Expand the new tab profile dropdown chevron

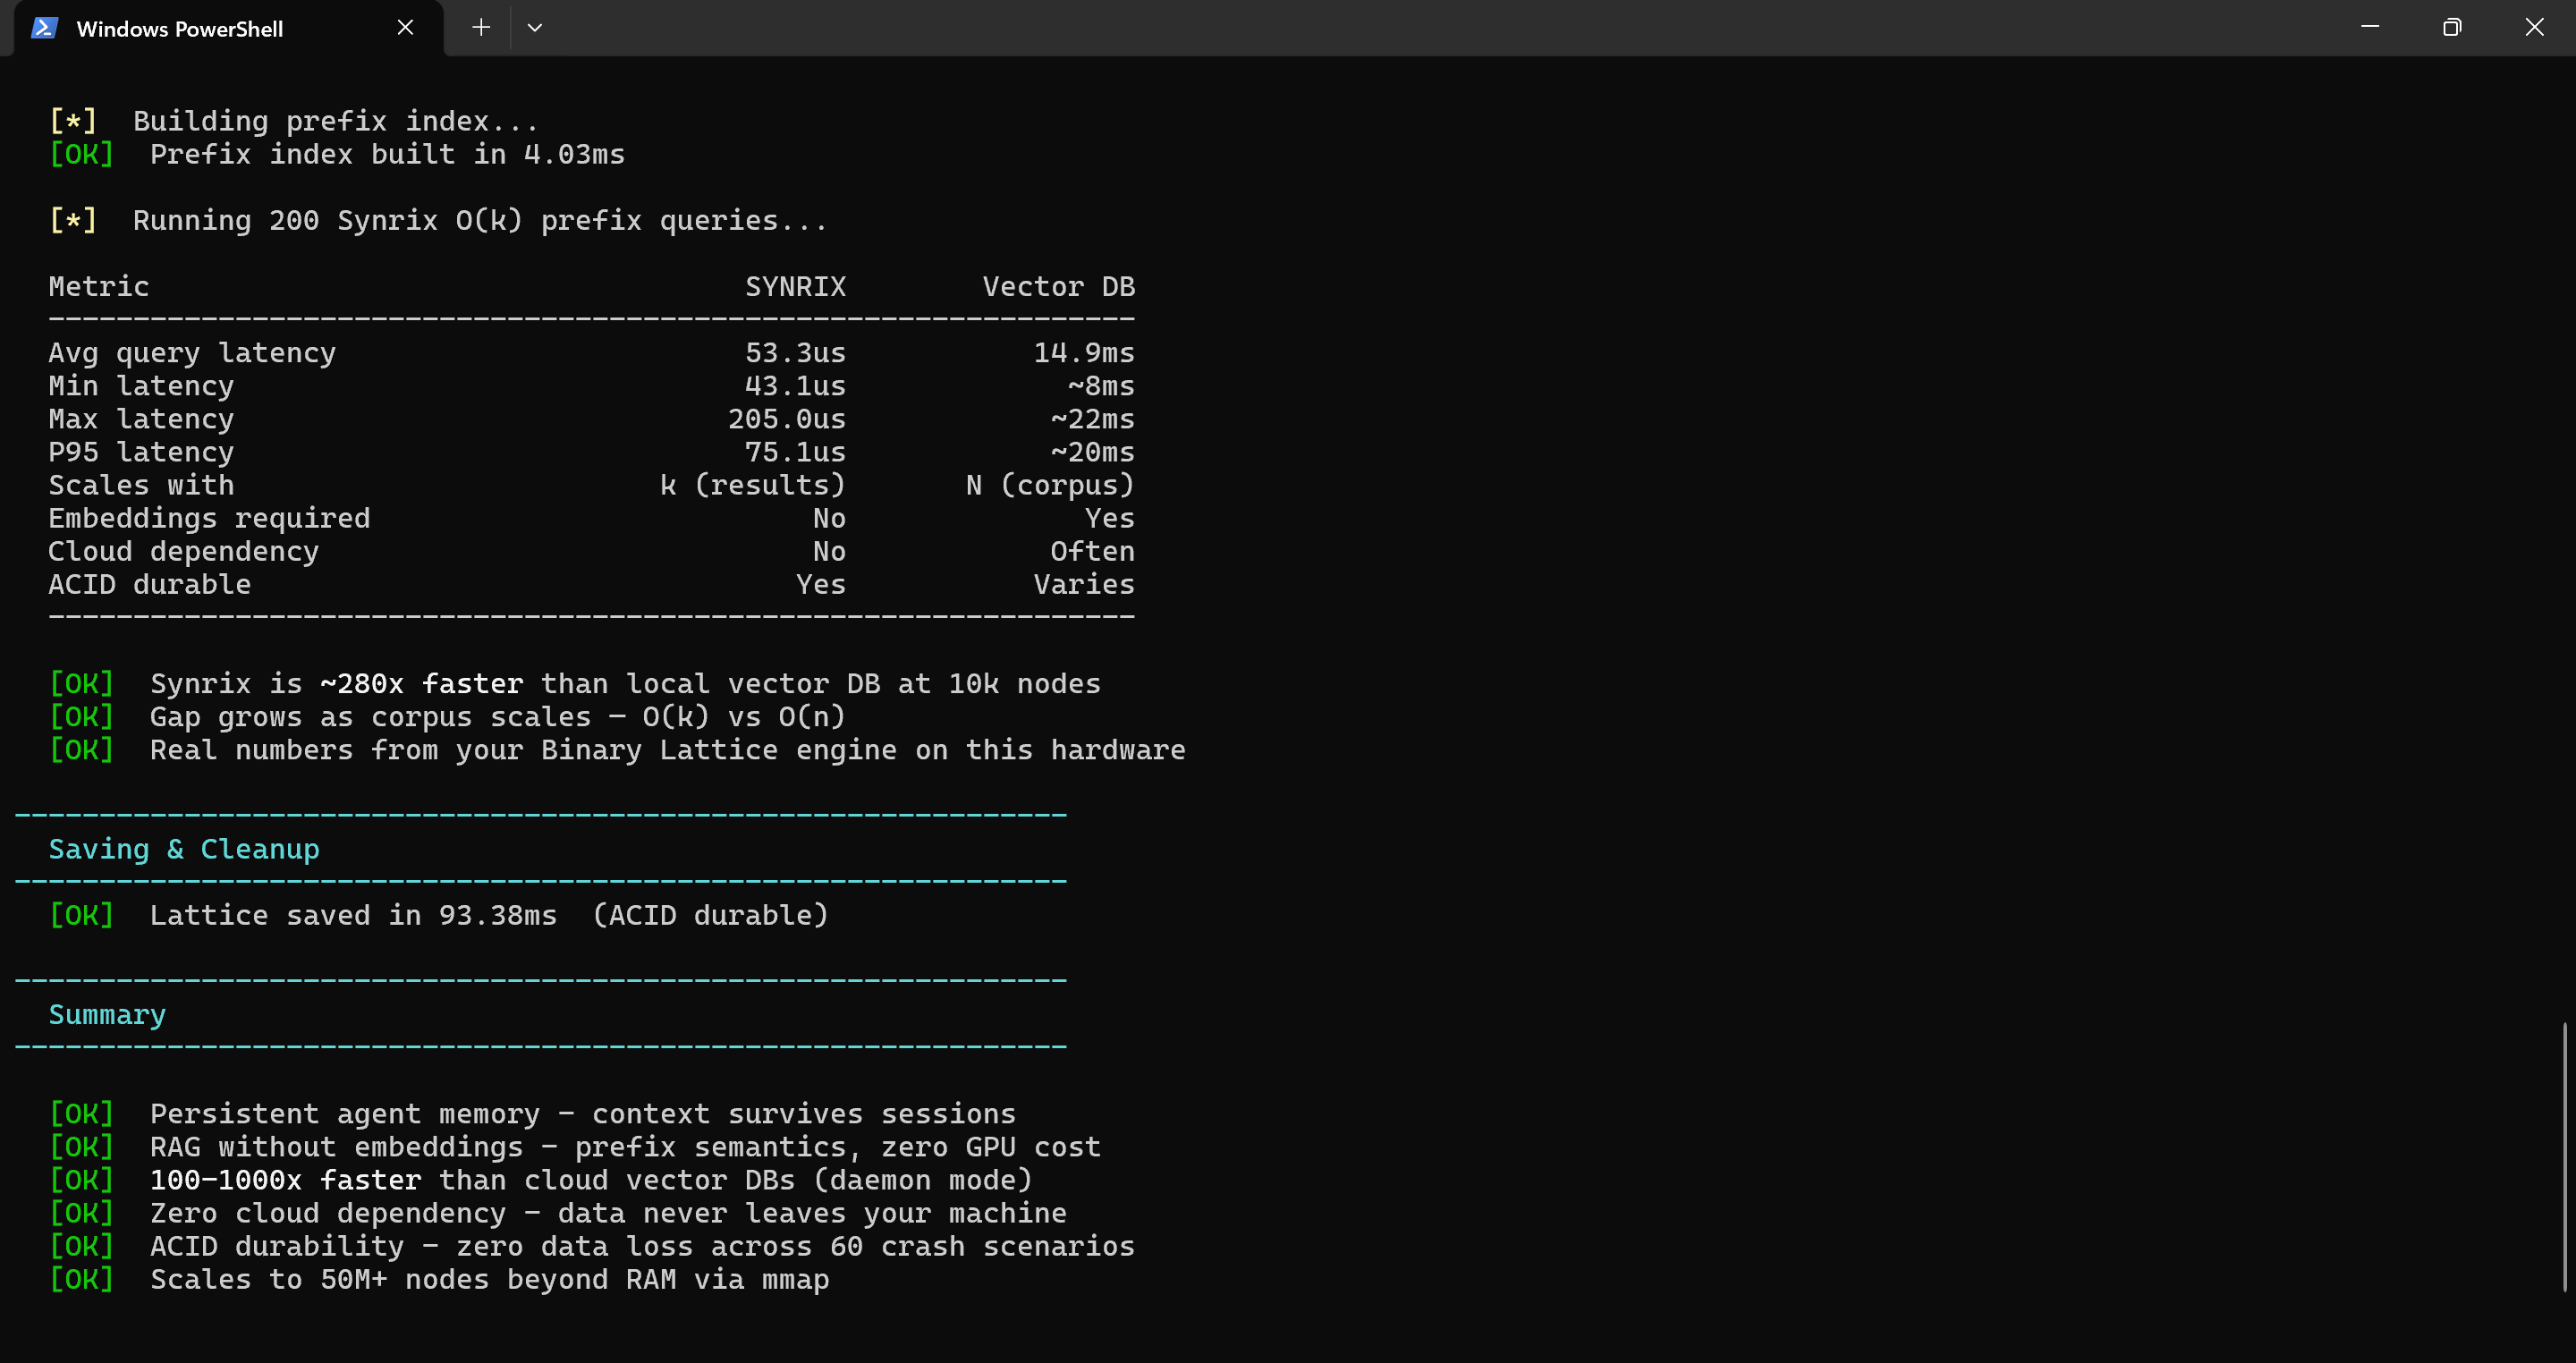(x=535, y=28)
